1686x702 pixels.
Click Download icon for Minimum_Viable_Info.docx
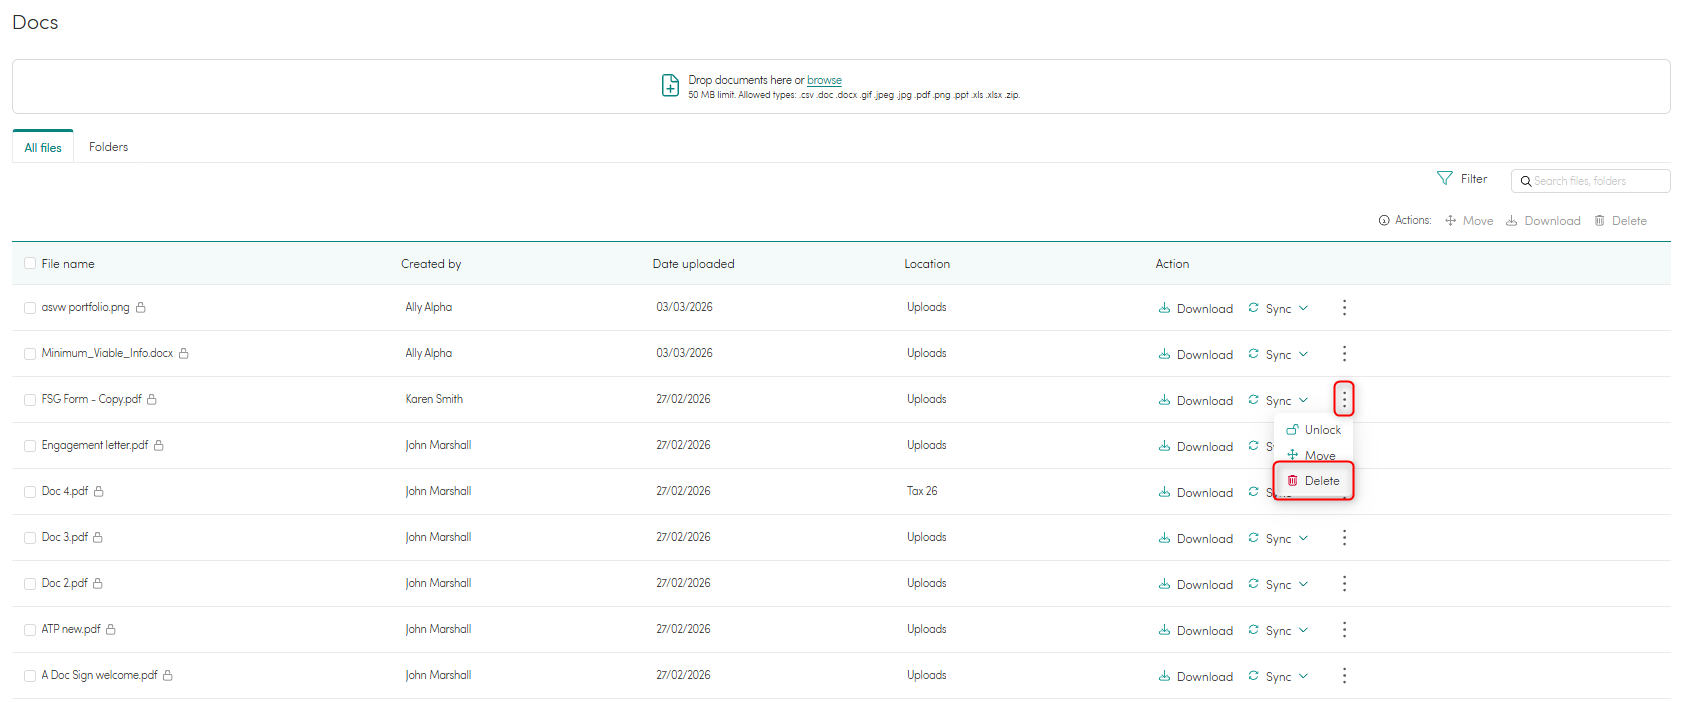pos(1164,354)
